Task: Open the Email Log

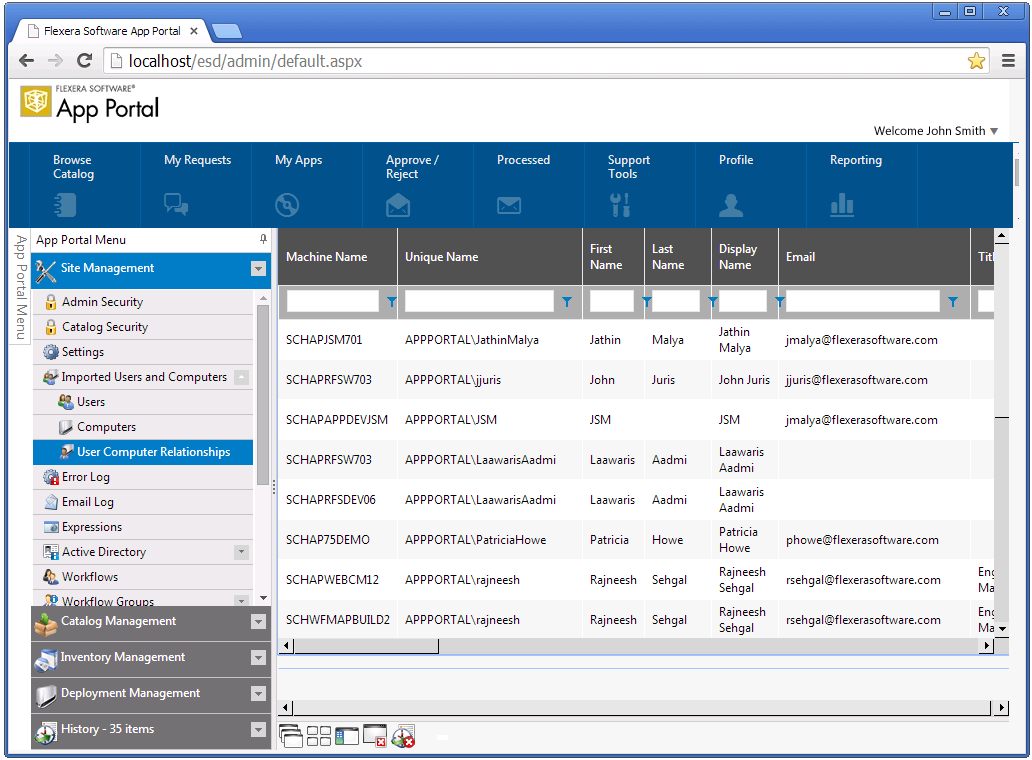Action: tap(143, 502)
